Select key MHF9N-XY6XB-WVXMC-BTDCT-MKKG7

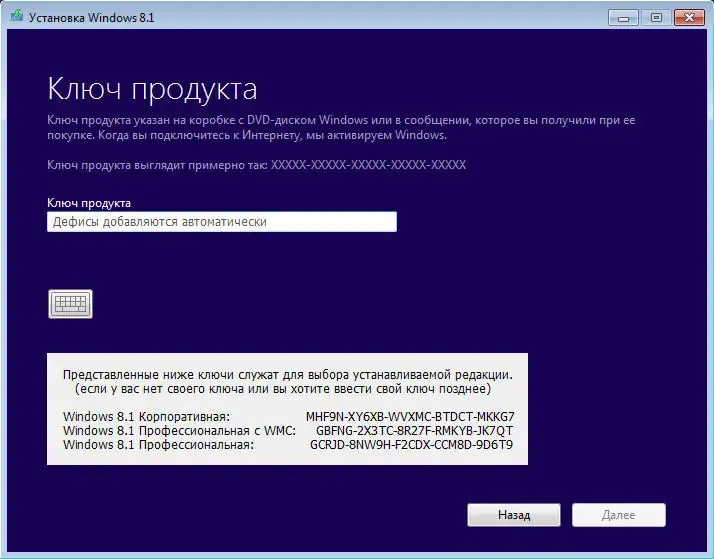click(410, 417)
